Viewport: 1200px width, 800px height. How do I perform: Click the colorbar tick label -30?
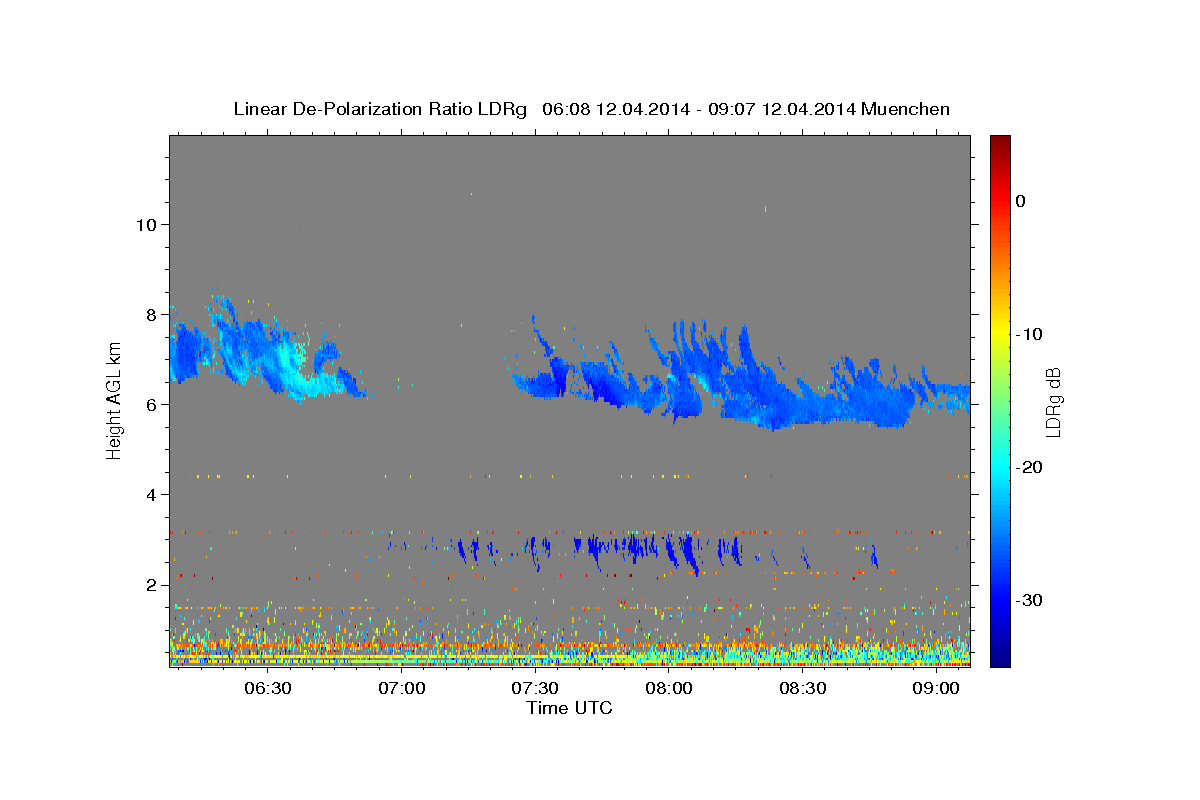coord(1029,600)
